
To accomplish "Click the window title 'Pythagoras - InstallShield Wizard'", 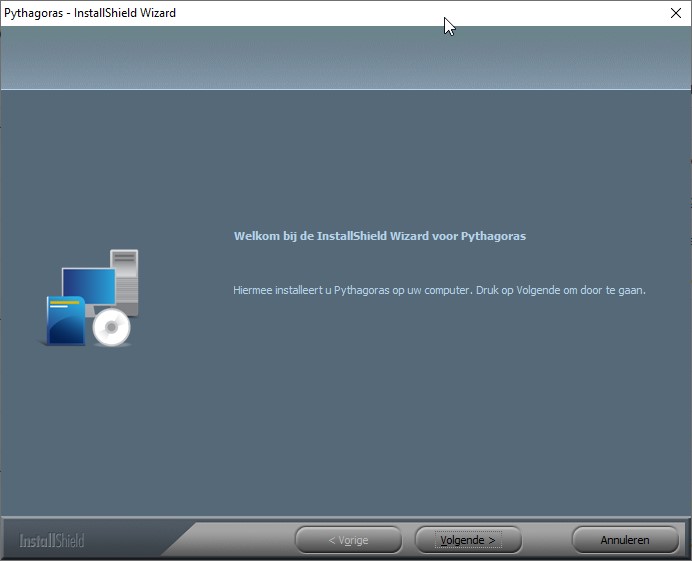I will [90, 13].
